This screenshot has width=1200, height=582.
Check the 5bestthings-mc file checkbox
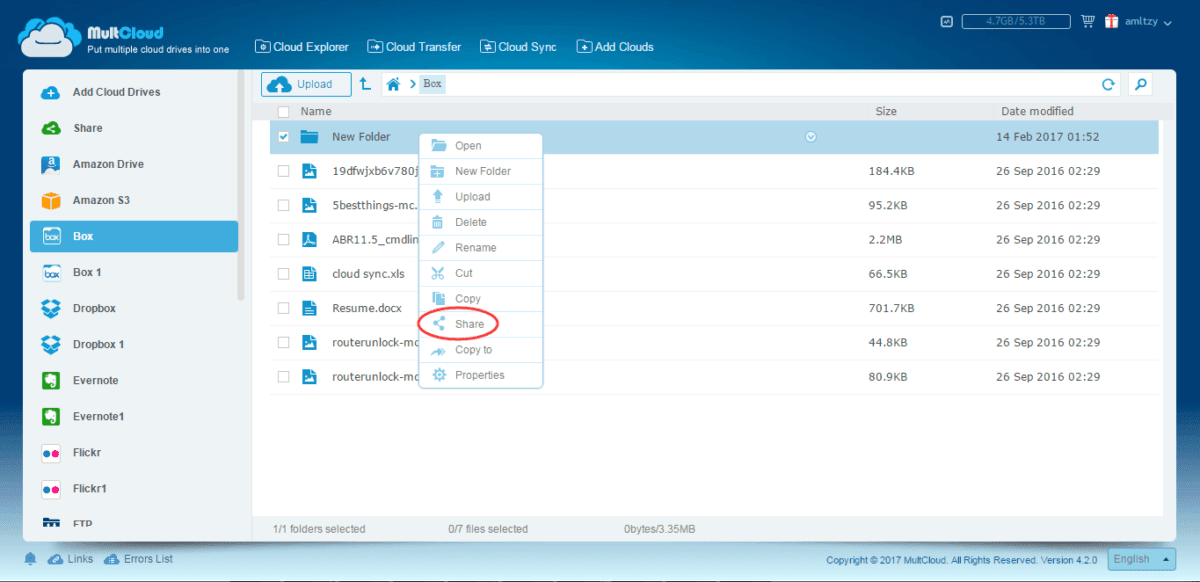pyautogui.click(x=283, y=205)
